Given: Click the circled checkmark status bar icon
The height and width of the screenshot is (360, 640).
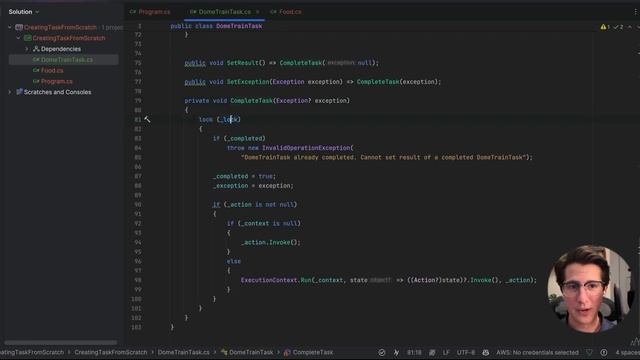Looking at the screenshot, I should [382, 352].
